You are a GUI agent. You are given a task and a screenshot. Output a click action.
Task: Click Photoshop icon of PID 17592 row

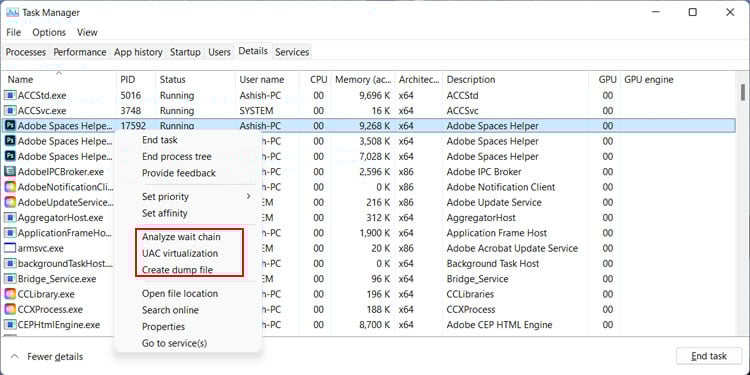coord(10,126)
